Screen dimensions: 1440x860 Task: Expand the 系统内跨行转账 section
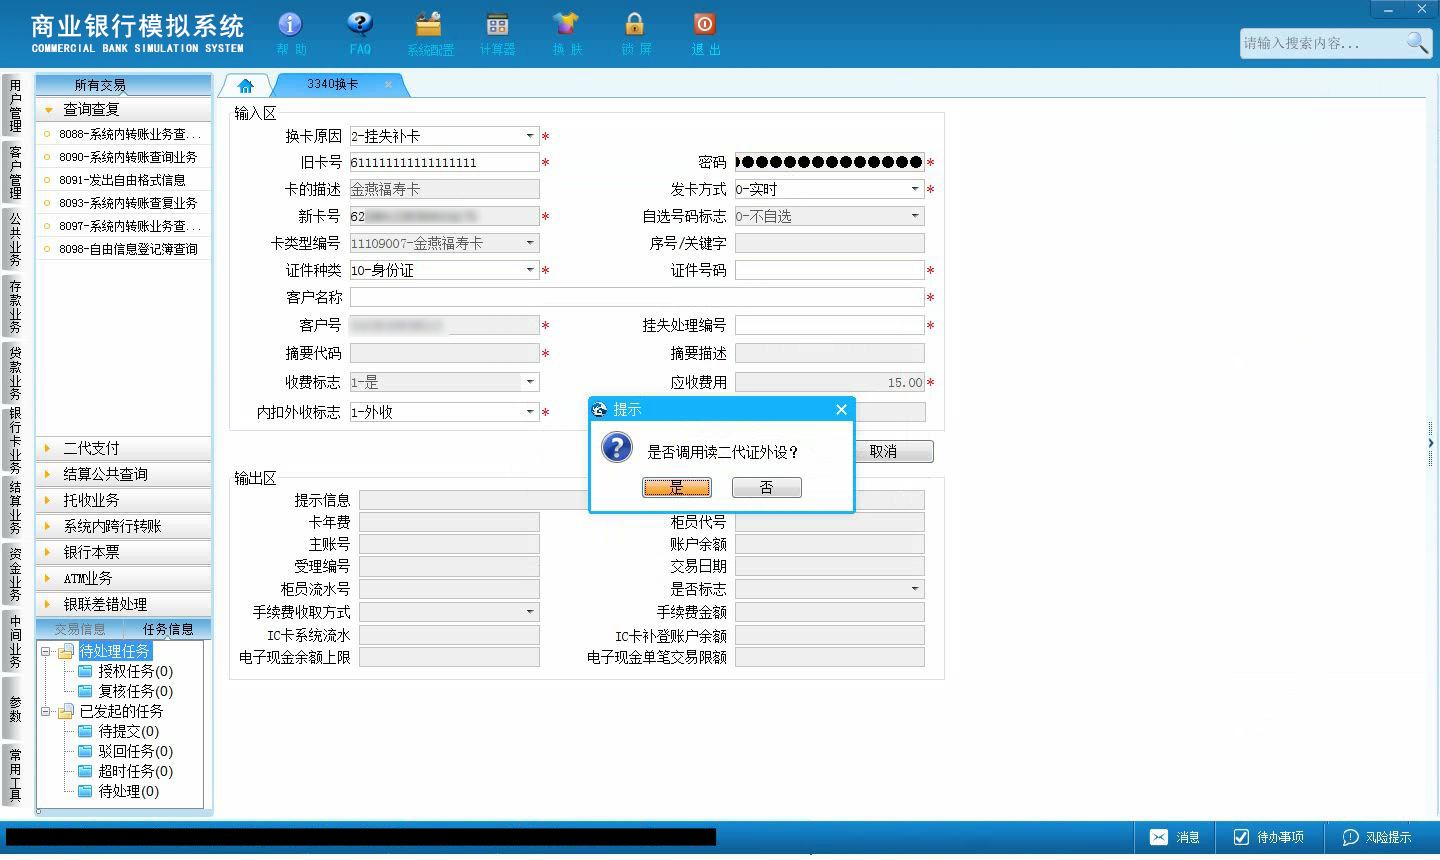pyautogui.click(x=124, y=526)
